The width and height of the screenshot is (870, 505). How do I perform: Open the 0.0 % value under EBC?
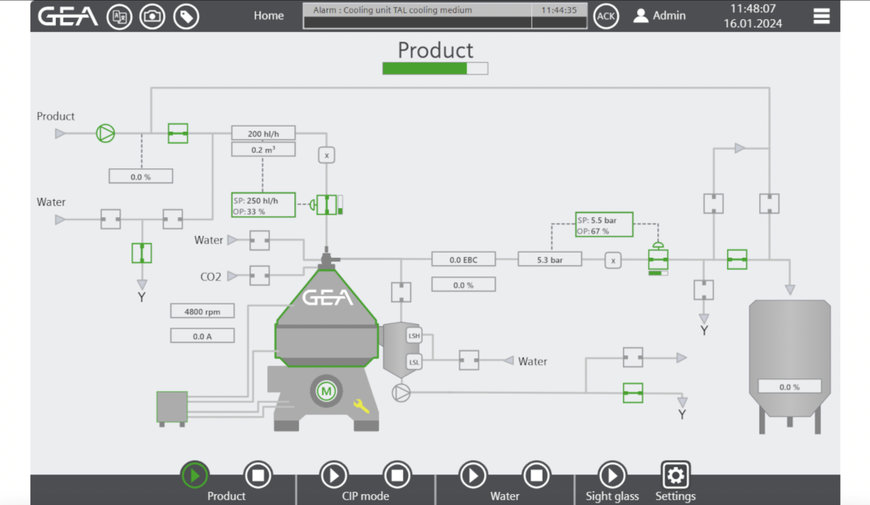tap(463, 285)
